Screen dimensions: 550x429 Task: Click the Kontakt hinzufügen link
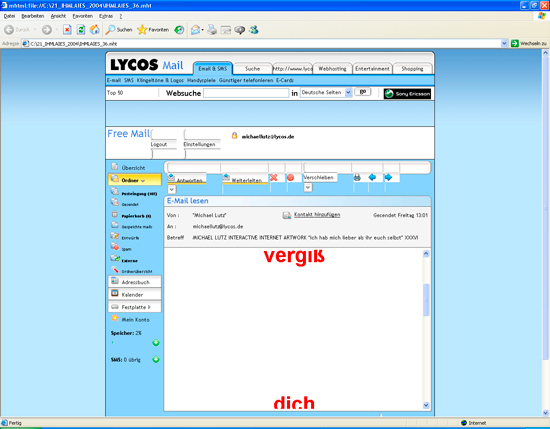click(x=317, y=215)
